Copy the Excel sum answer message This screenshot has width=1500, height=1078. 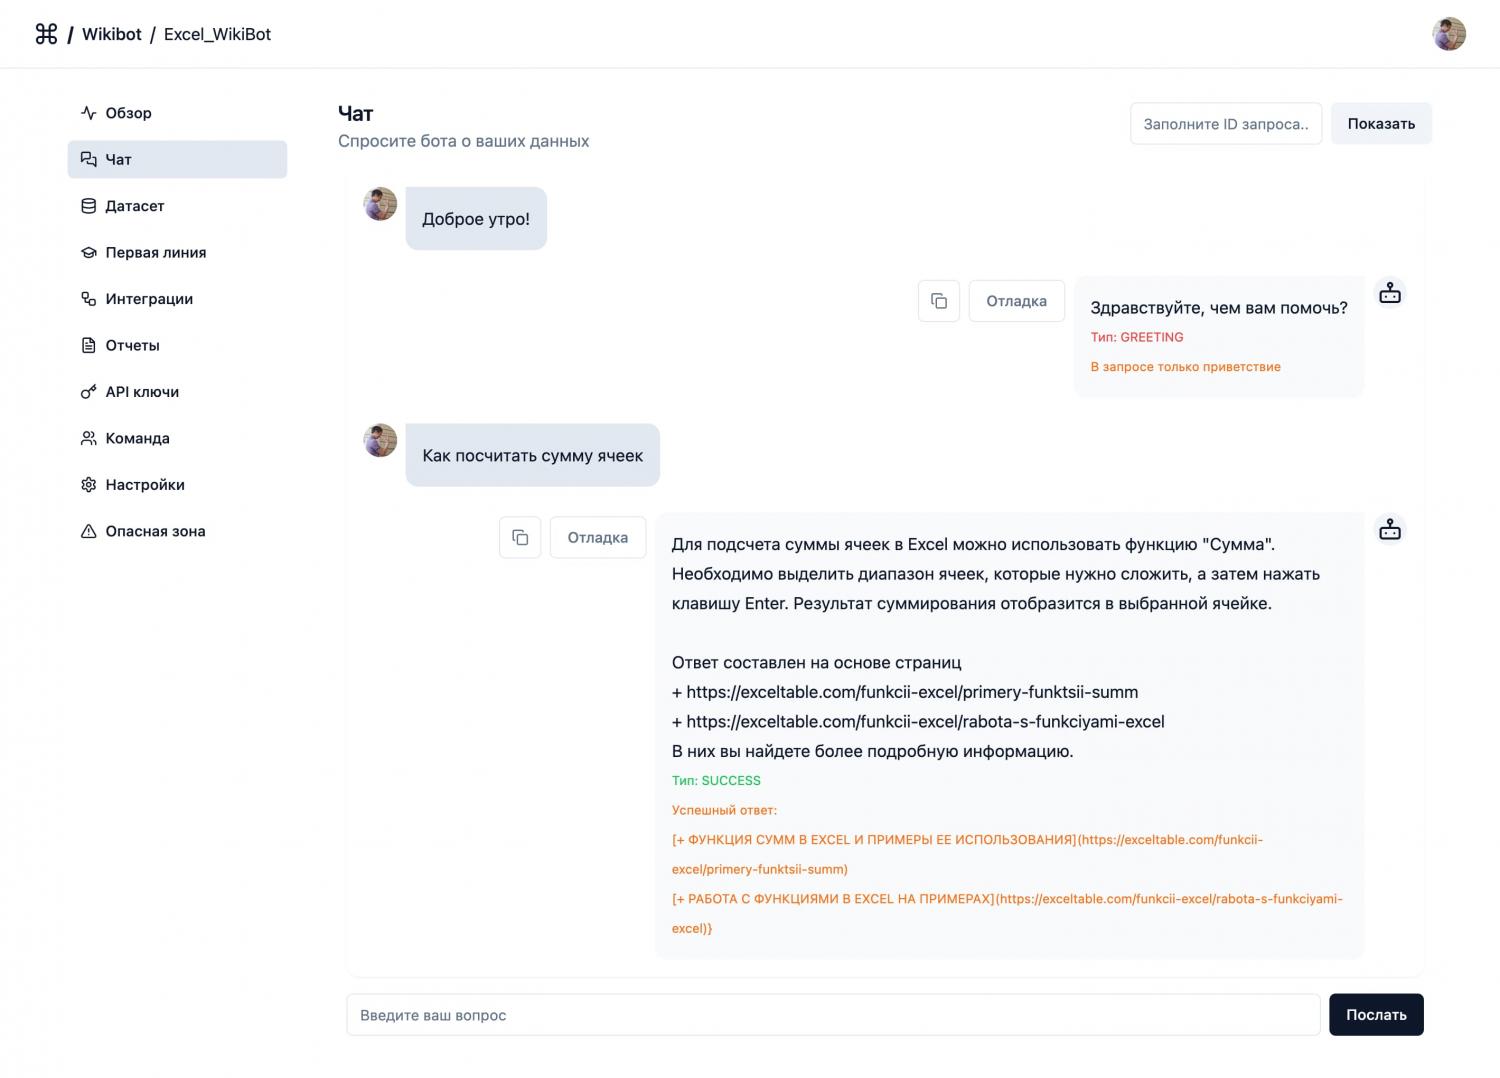pos(520,538)
